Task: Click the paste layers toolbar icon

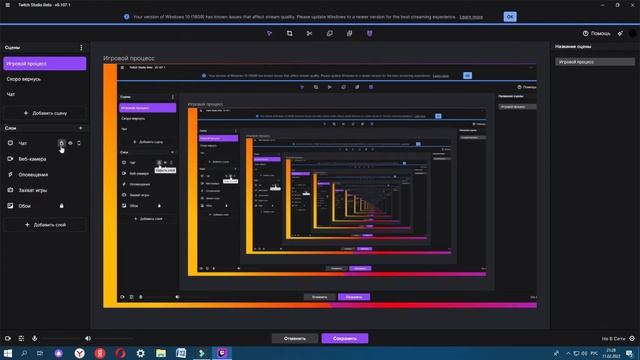Action: pyautogui.click(x=349, y=33)
